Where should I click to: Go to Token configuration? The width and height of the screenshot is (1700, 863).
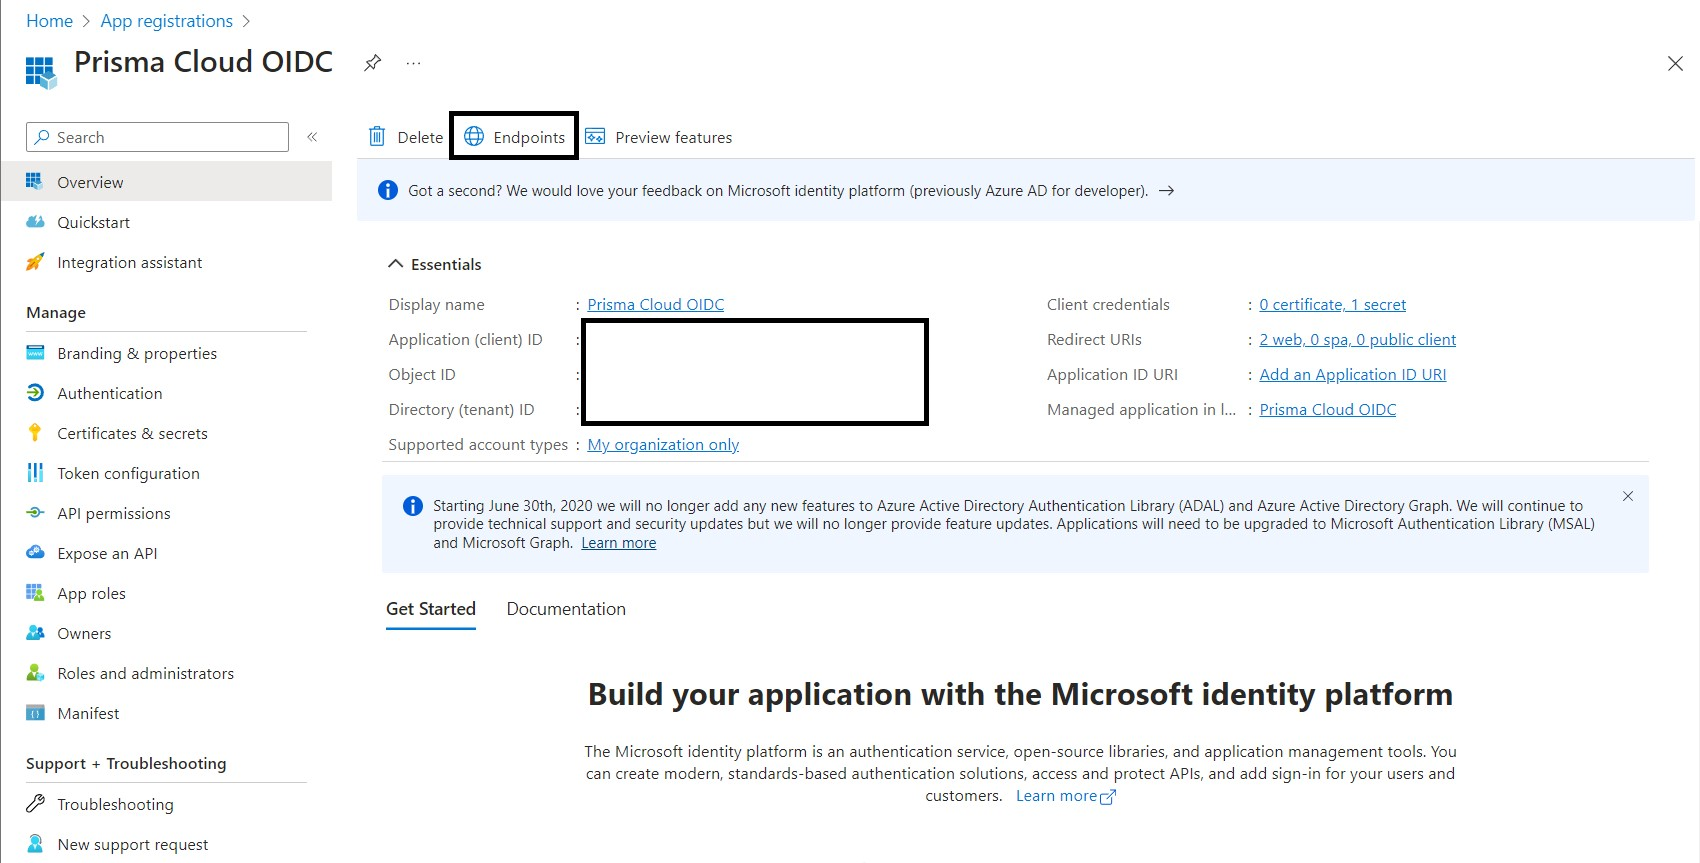[x=128, y=473]
